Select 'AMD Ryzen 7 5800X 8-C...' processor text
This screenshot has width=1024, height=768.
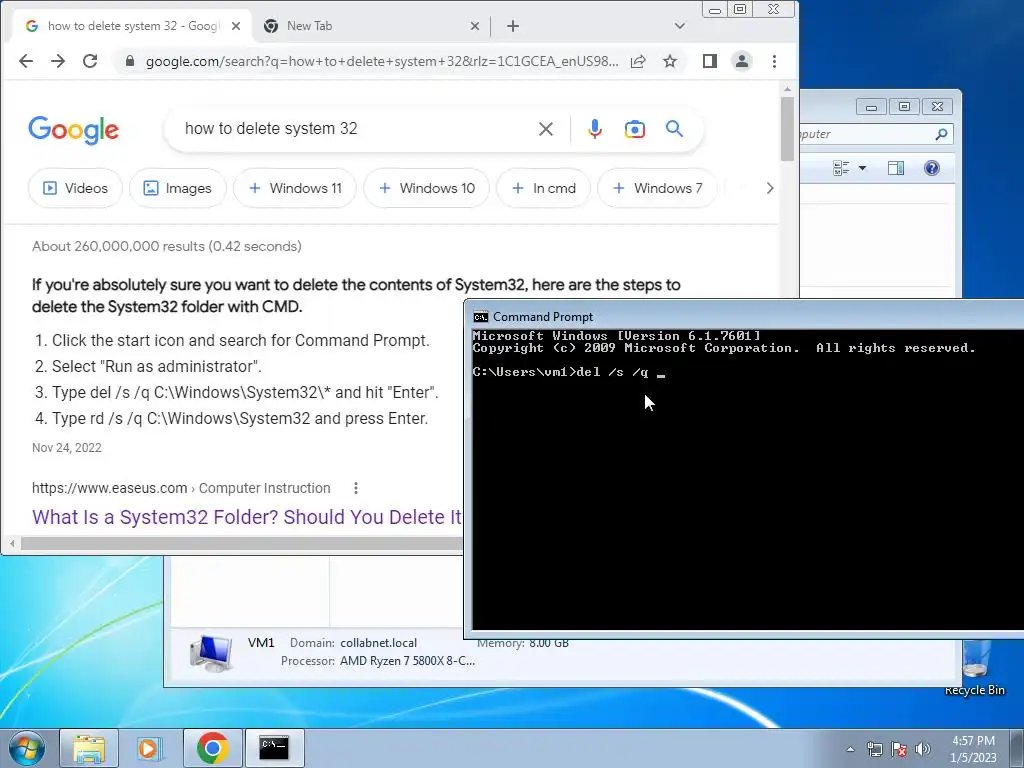pos(408,661)
